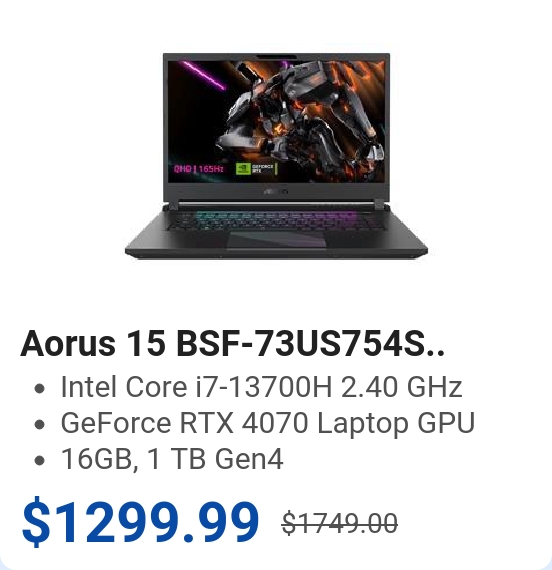Click the $1299.99 sale price
Image resolution: width=552 pixels, height=570 pixels.
tap(140, 522)
